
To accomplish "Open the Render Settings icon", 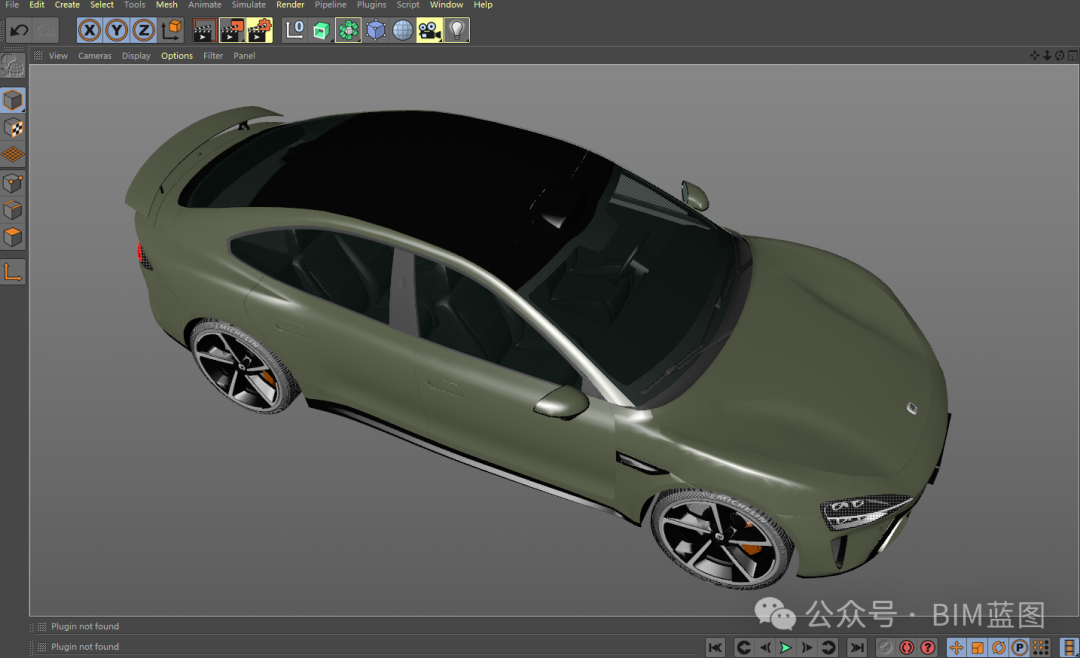I will [258, 30].
